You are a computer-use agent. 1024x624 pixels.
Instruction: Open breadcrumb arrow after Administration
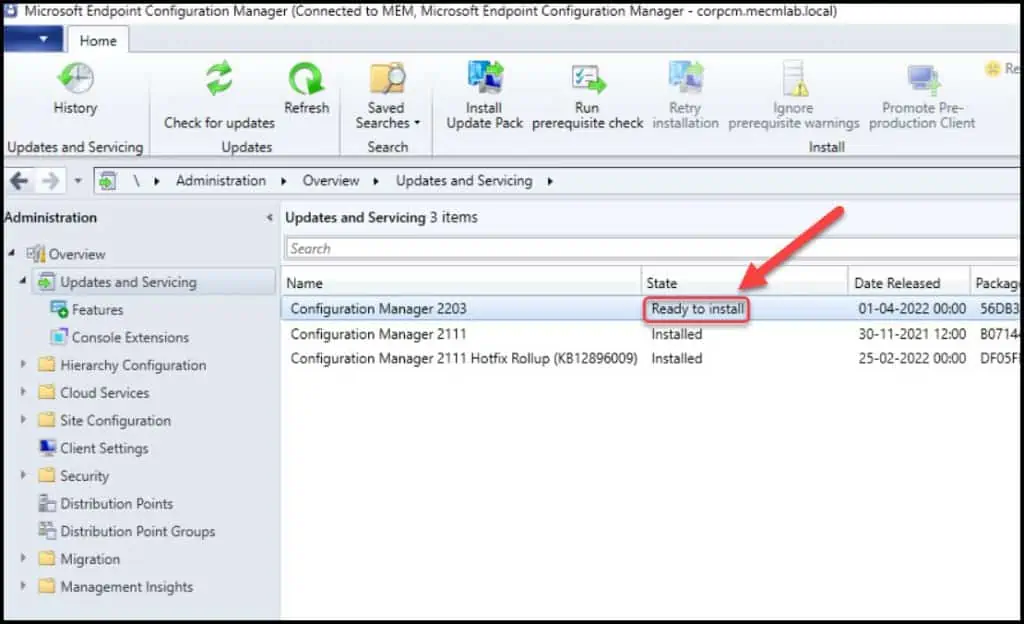click(x=283, y=181)
